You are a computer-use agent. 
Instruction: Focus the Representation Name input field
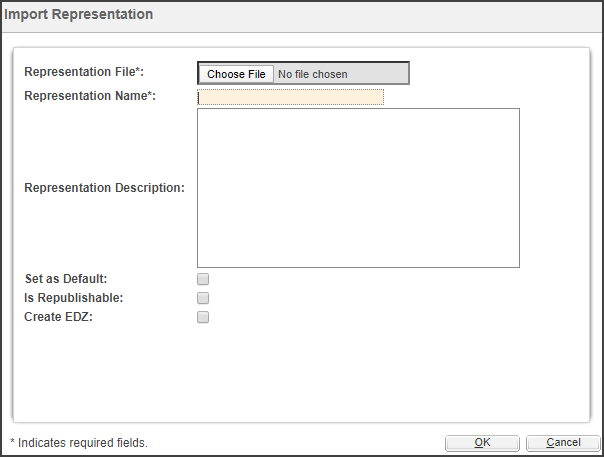pos(290,97)
